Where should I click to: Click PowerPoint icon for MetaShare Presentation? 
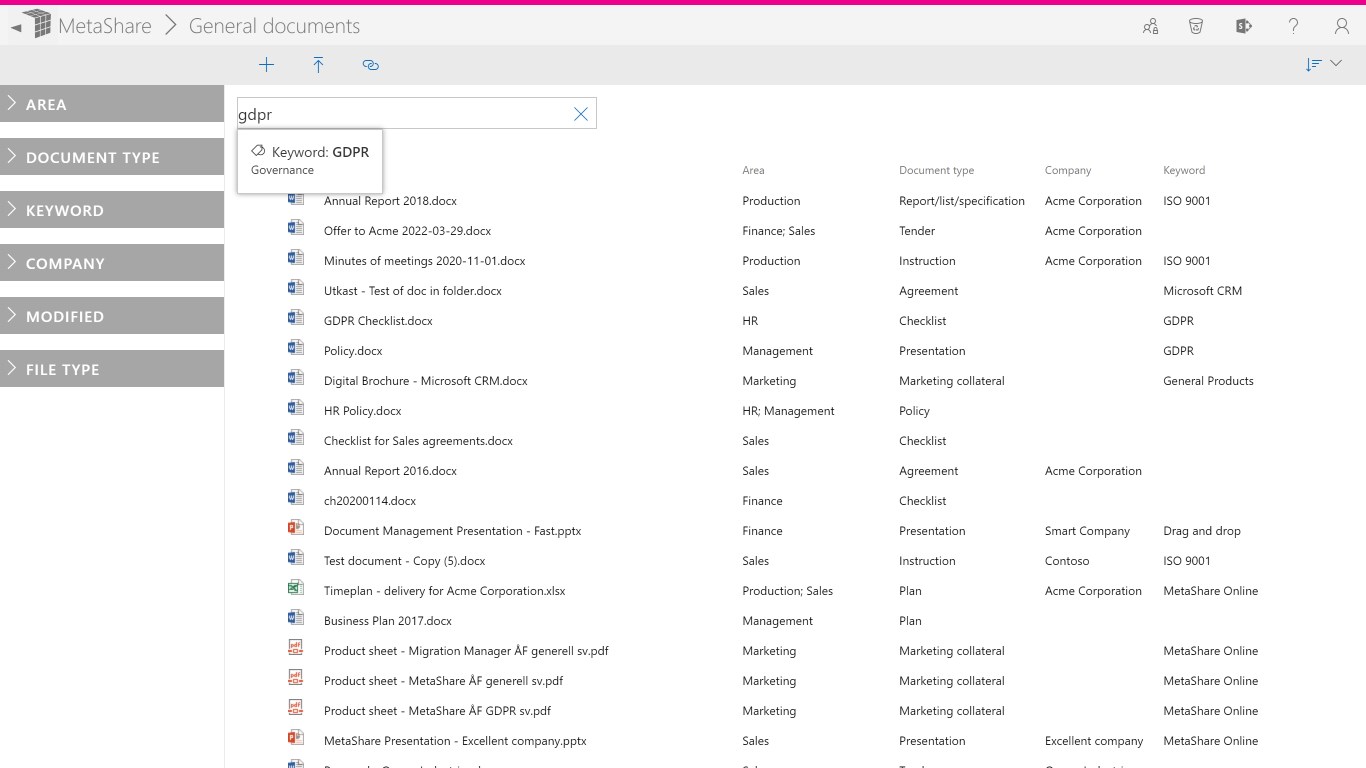[295, 739]
